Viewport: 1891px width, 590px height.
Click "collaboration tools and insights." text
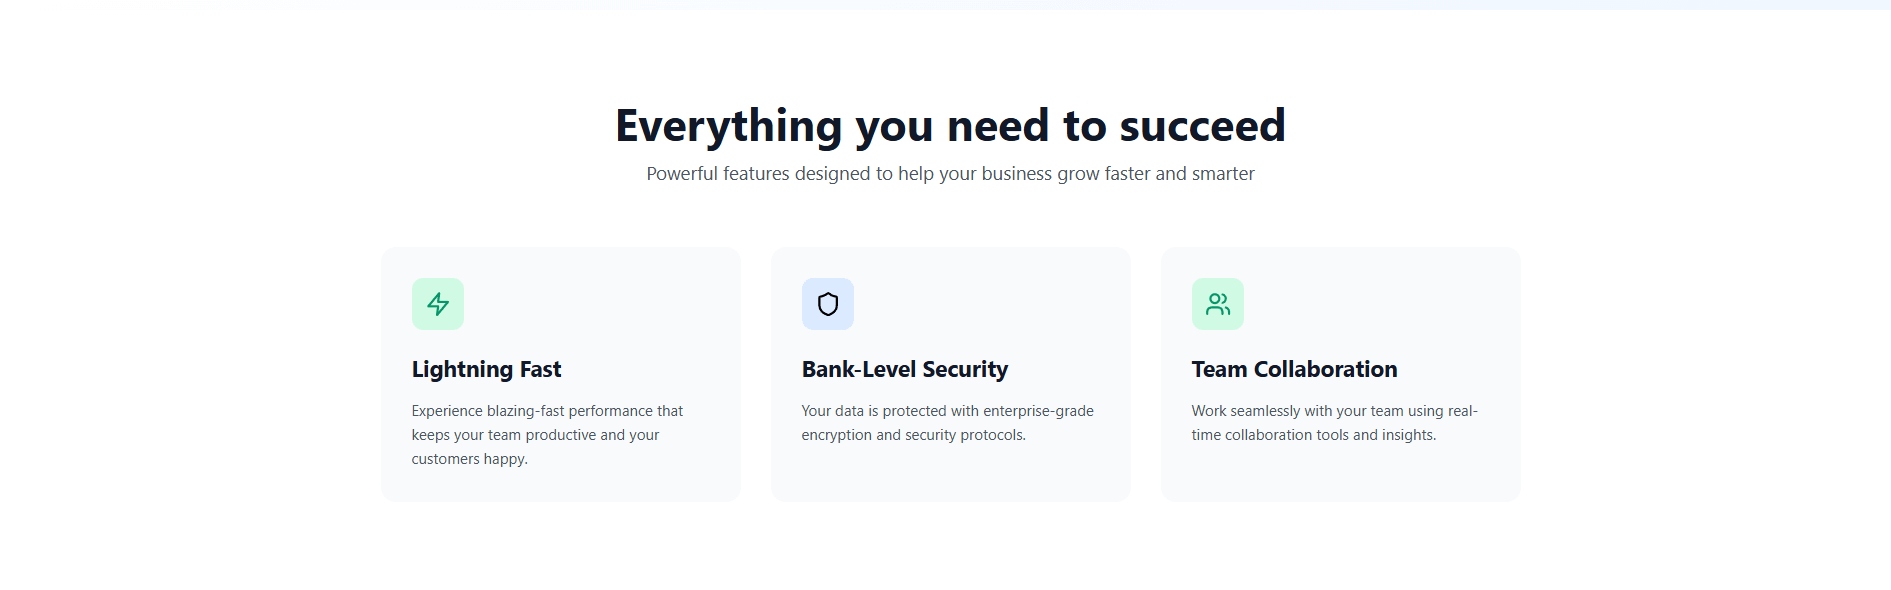click(x=1330, y=435)
